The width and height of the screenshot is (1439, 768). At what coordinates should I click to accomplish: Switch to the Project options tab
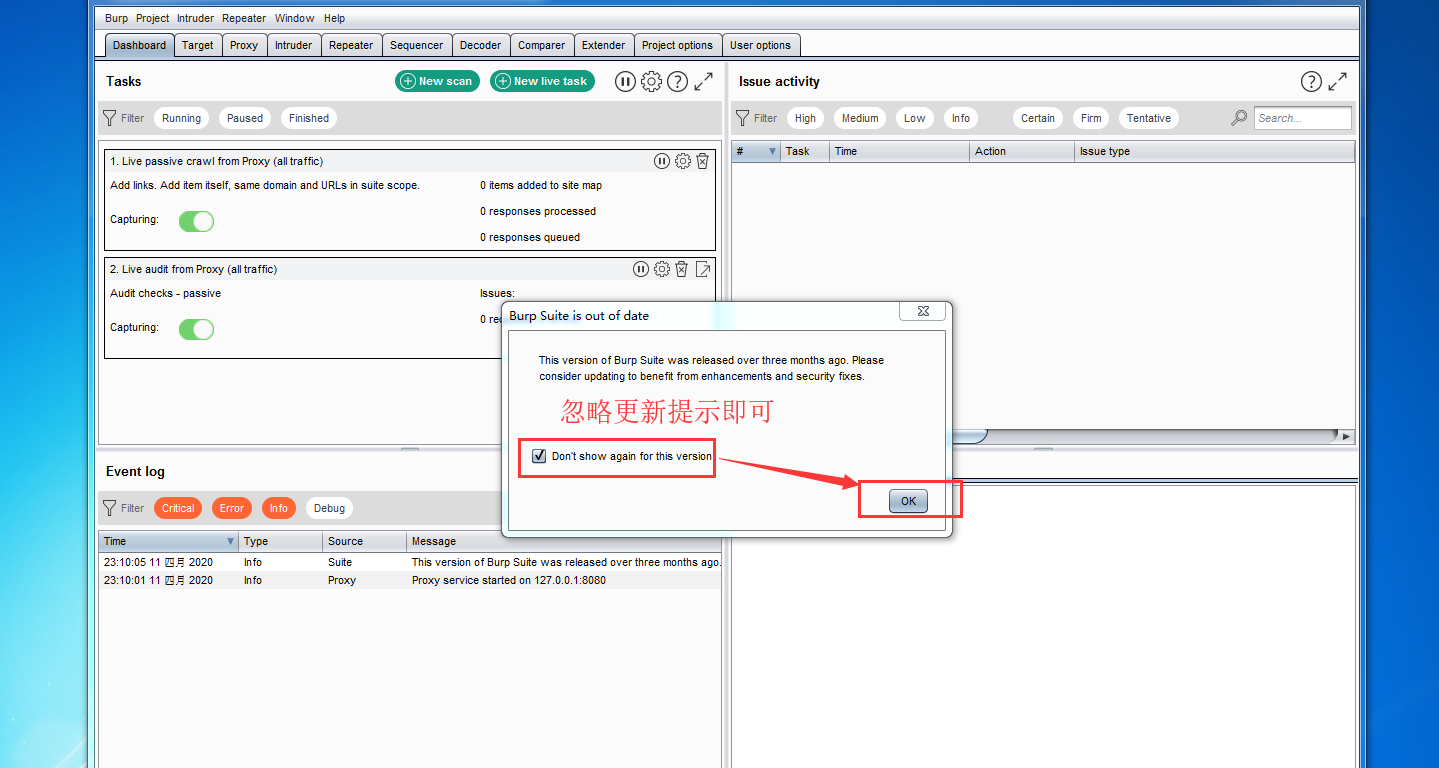(x=677, y=45)
